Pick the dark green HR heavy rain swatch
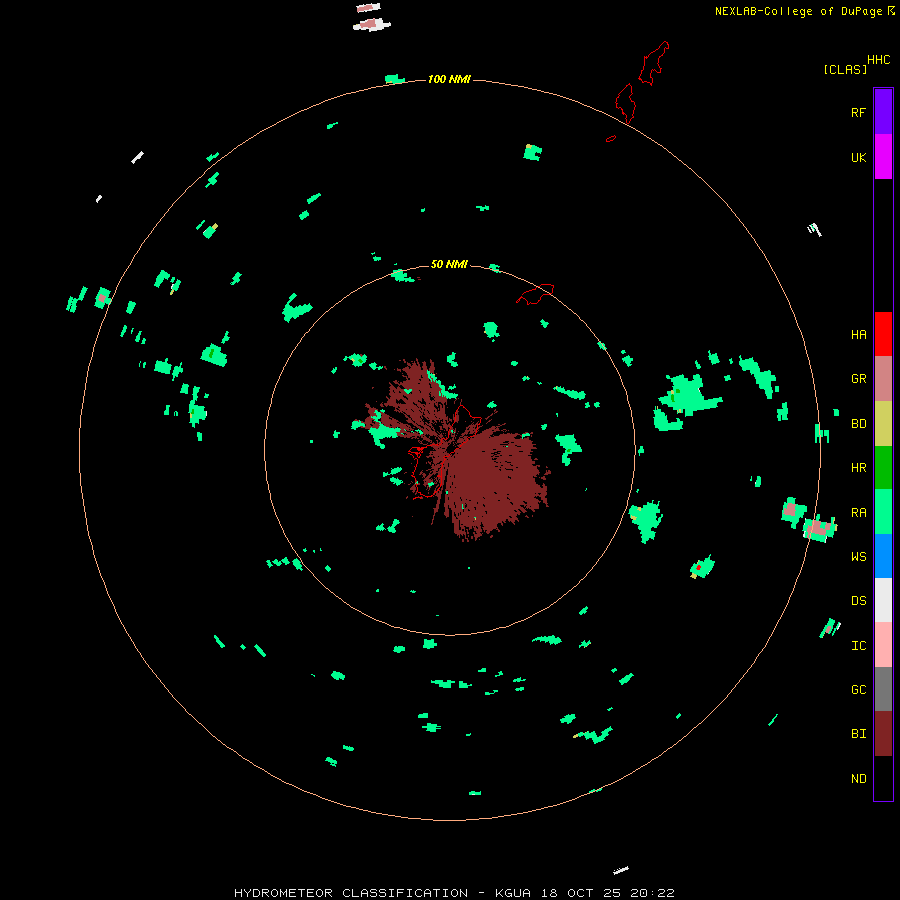Image resolution: width=900 pixels, height=900 pixels. click(883, 467)
